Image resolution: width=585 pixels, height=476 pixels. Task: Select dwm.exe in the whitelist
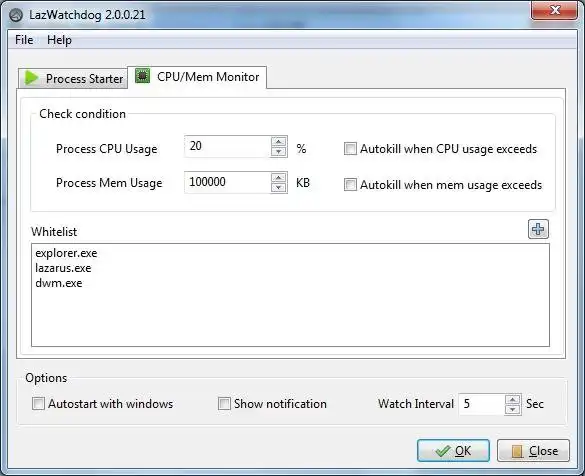(59, 283)
